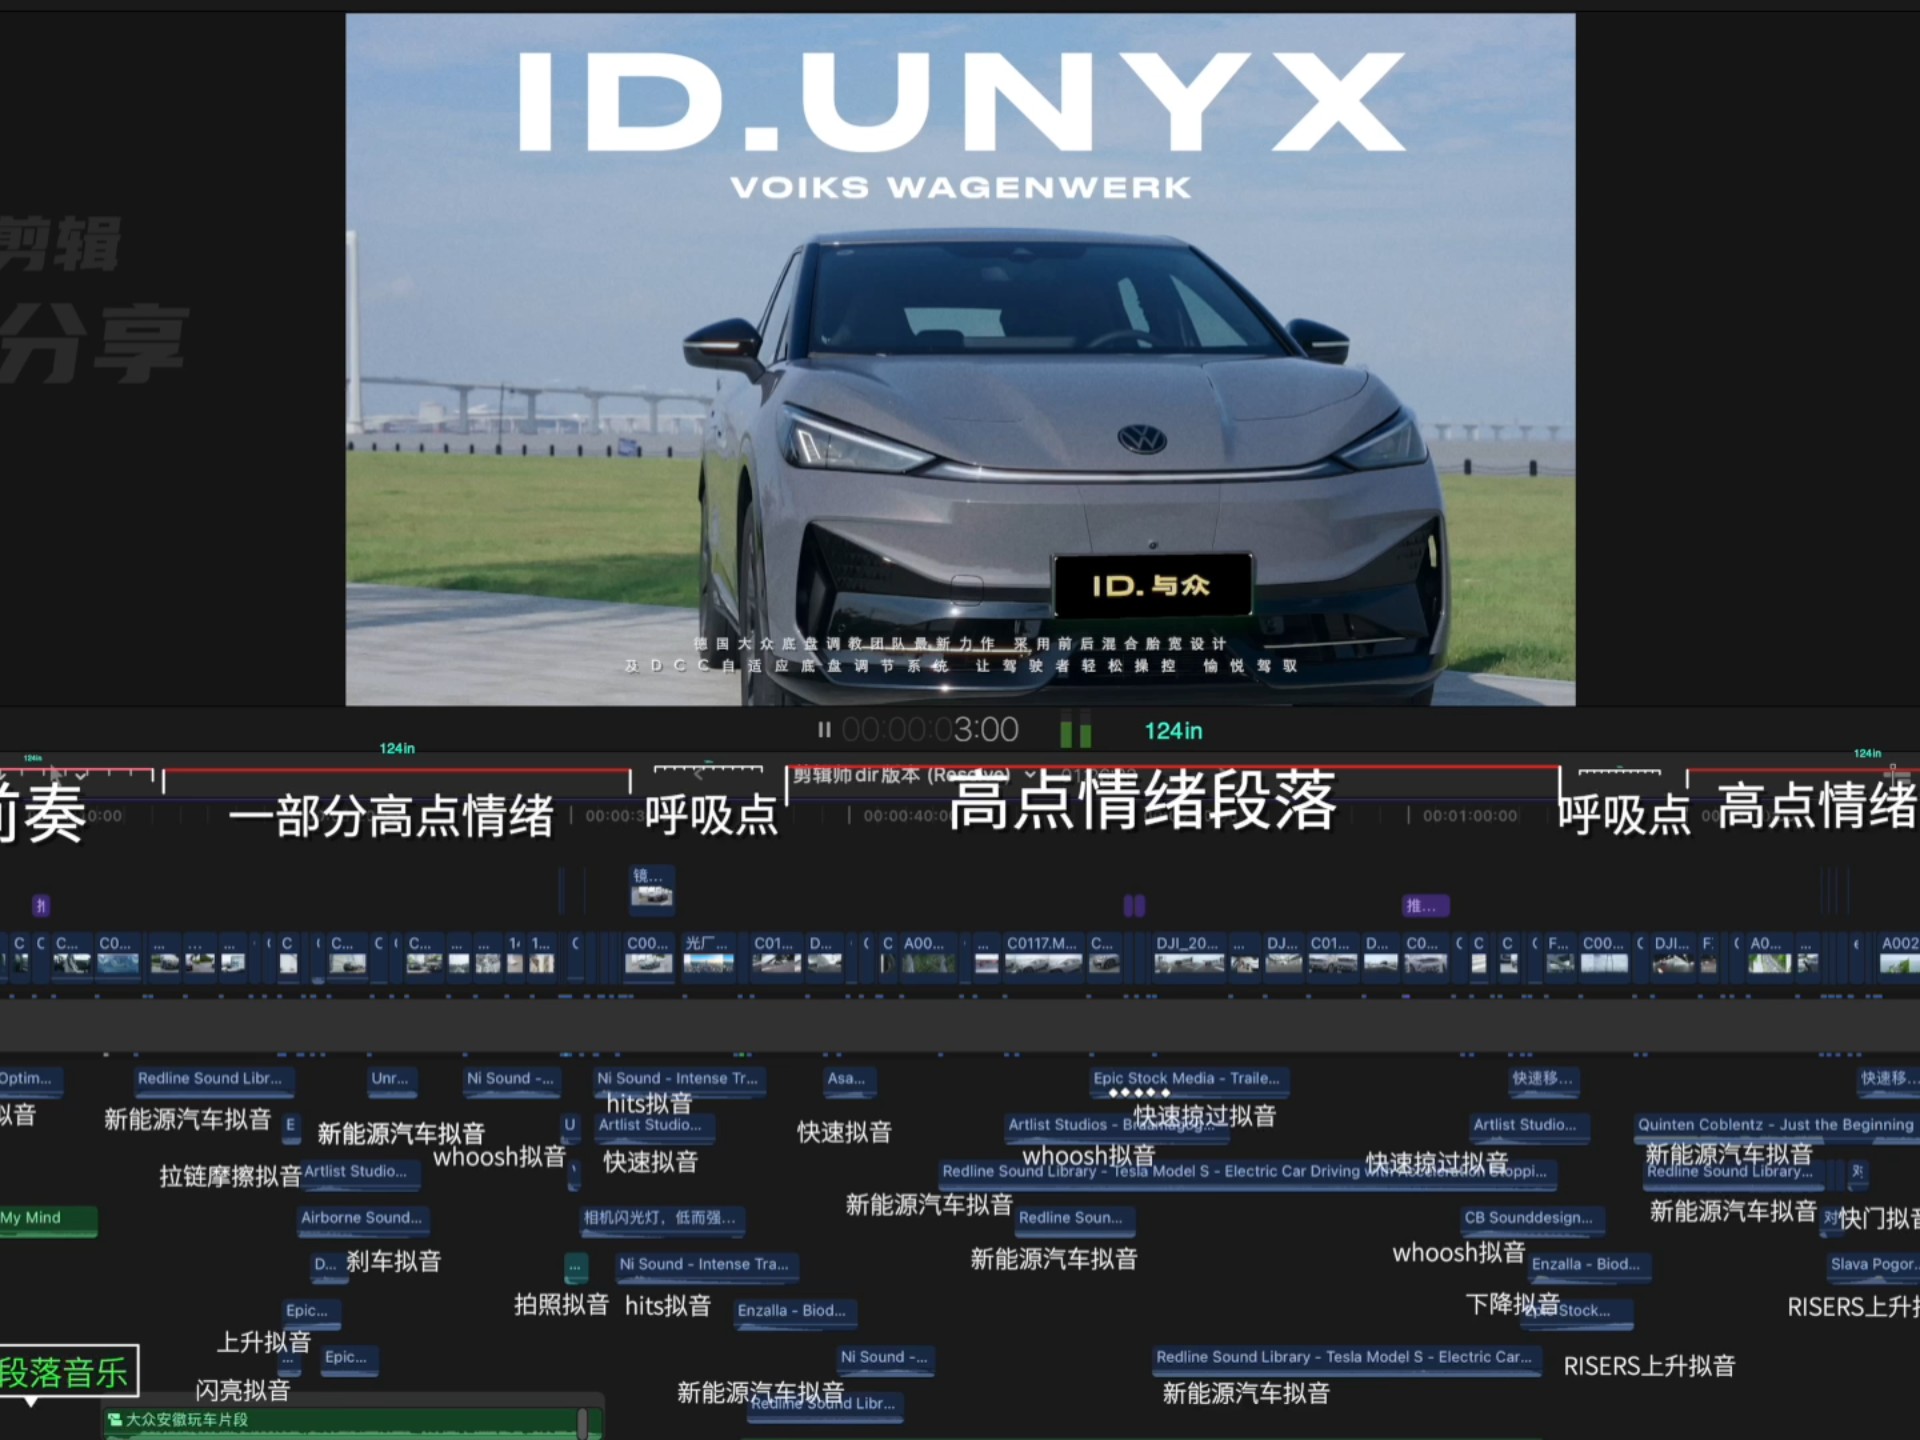Go back in timeline history arrow
Image resolution: width=1920 pixels, height=1440 pixels.
(699, 772)
